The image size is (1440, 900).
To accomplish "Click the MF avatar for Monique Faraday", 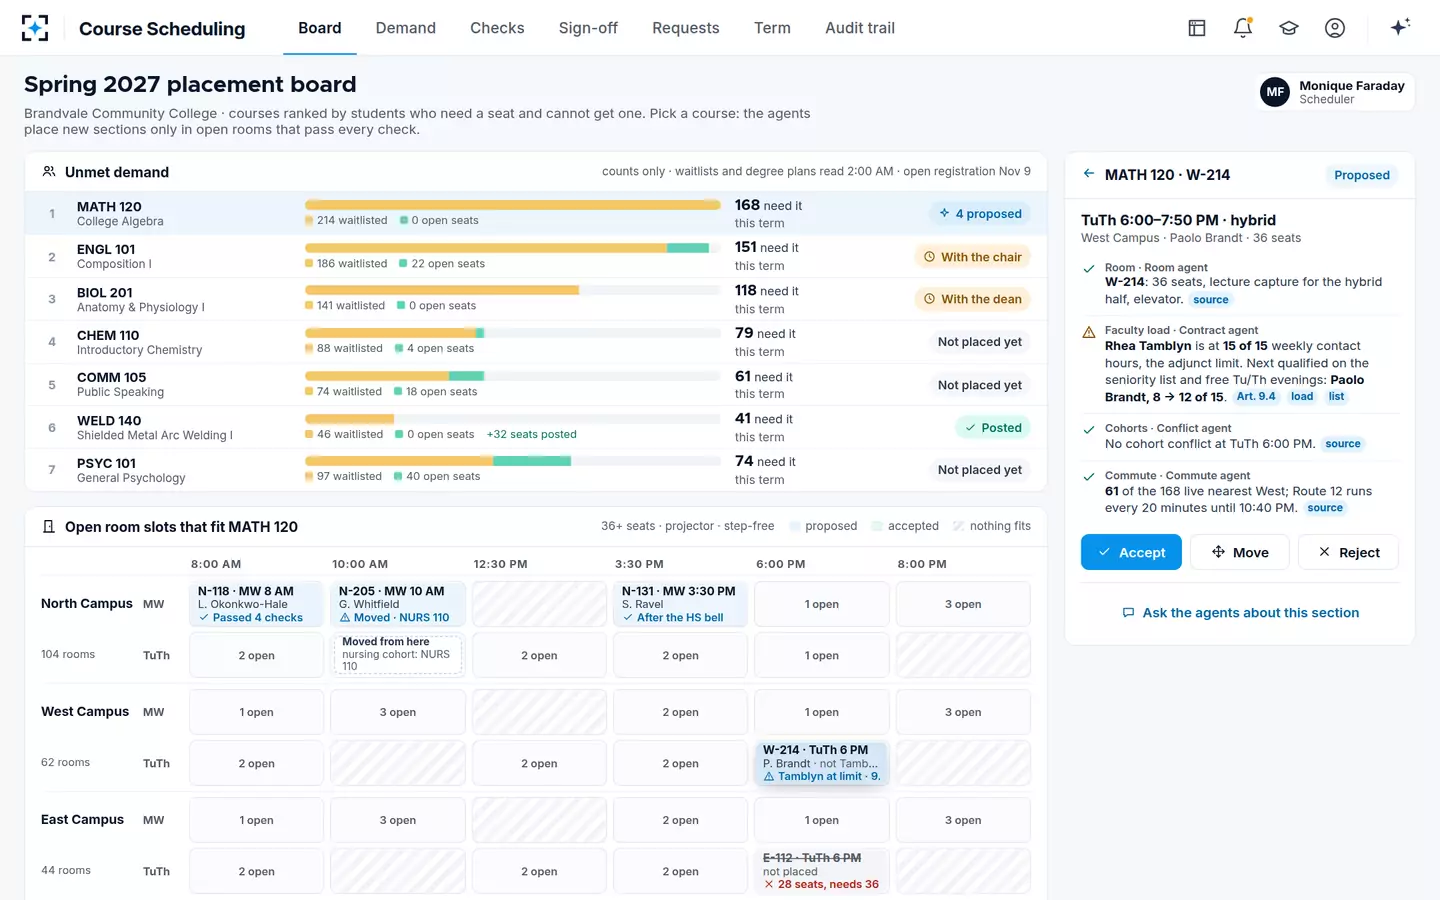I will 1275,92.
